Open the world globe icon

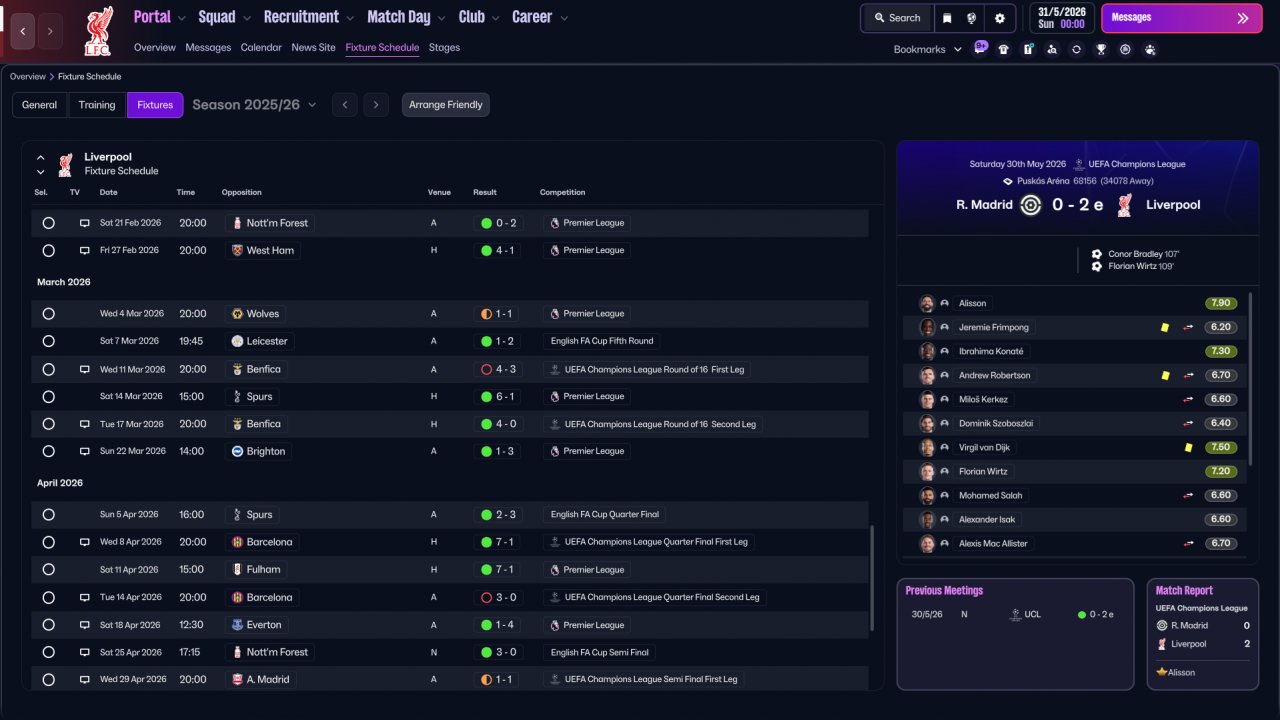(x=972, y=18)
